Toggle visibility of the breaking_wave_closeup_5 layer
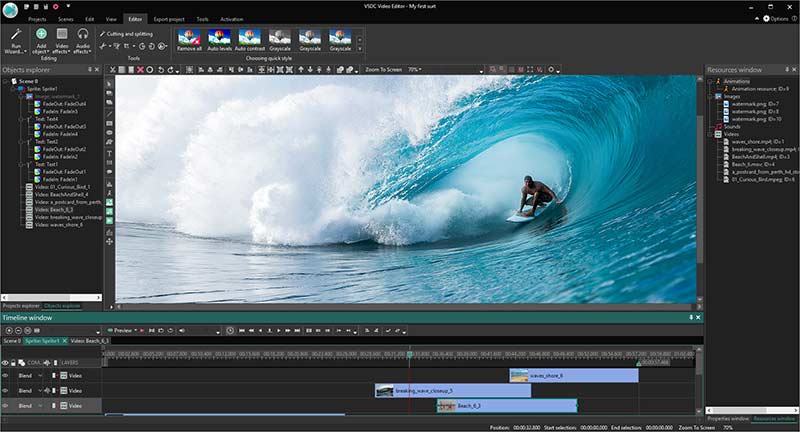Viewport: 800px width, 432px height. tap(5, 391)
